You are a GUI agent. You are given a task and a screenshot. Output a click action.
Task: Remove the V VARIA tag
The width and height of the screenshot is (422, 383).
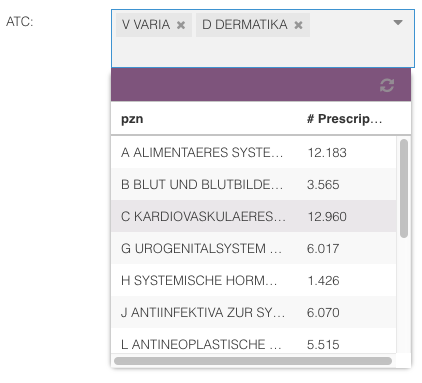tap(181, 25)
